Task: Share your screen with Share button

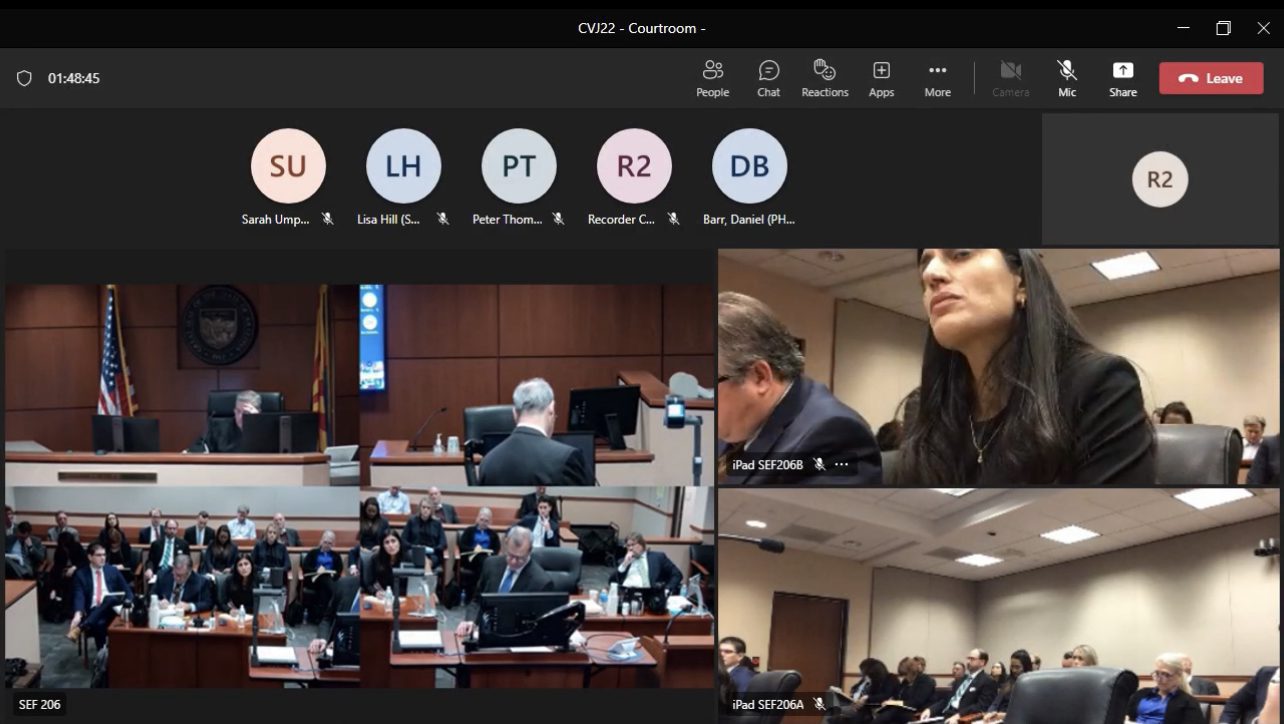Action: [1122, 78]
